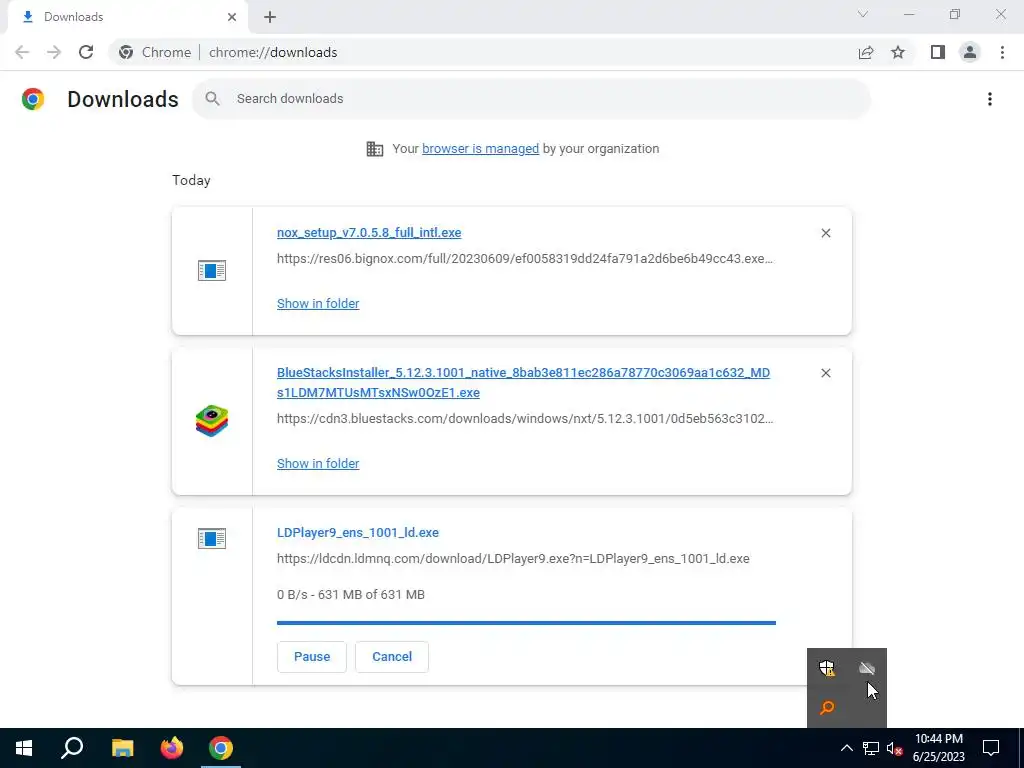
Task: Click the ldcdn.ldmnq.com source URL
Action: [x=513, y=558]
